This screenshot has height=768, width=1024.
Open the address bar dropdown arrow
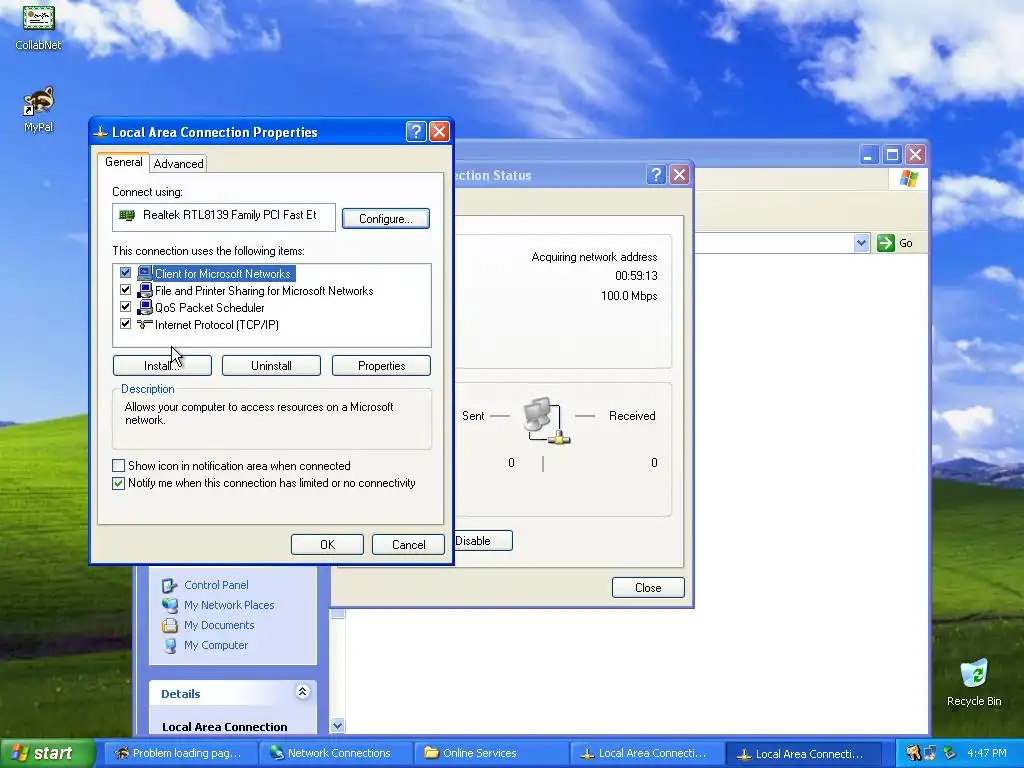click(861, 243)
